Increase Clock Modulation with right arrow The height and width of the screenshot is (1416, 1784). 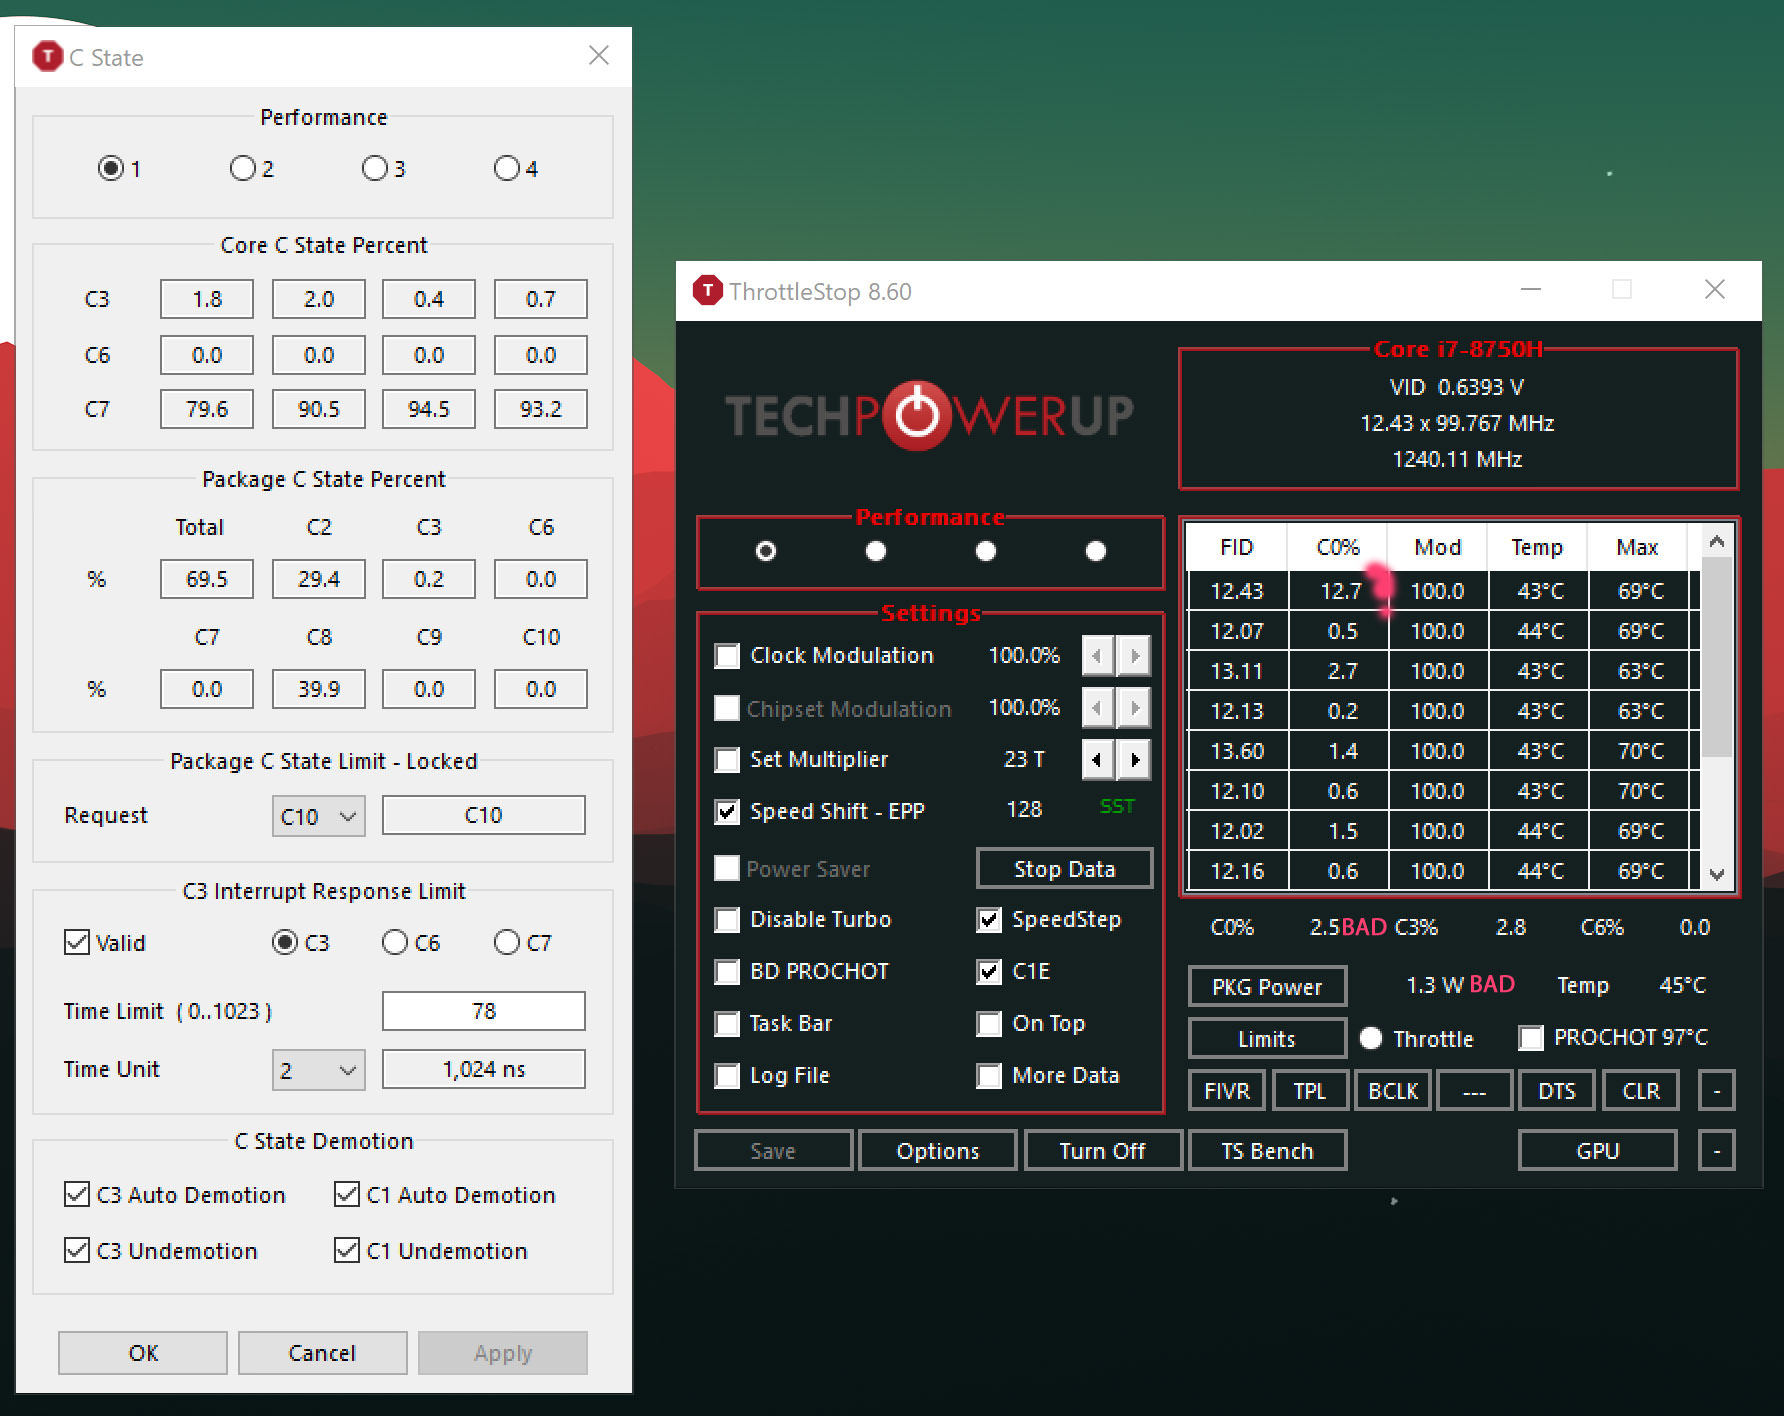coord(1134,656)
